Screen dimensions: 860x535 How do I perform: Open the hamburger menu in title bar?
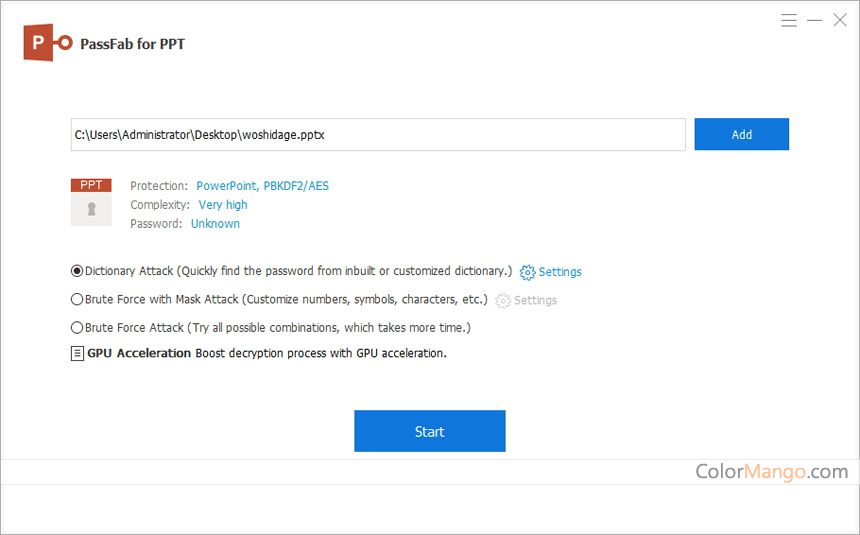click(789, 20)
